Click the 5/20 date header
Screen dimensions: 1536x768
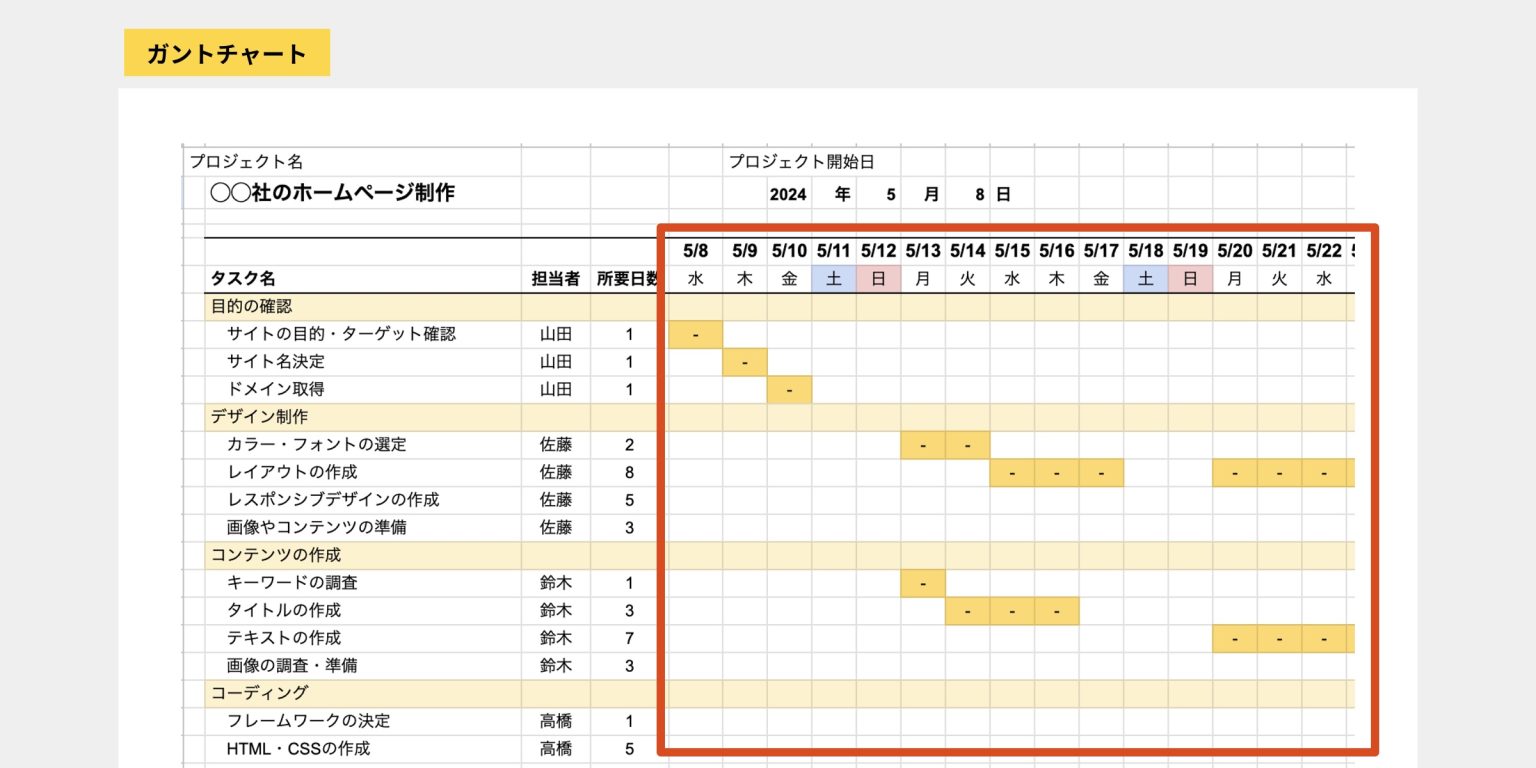1235,250
